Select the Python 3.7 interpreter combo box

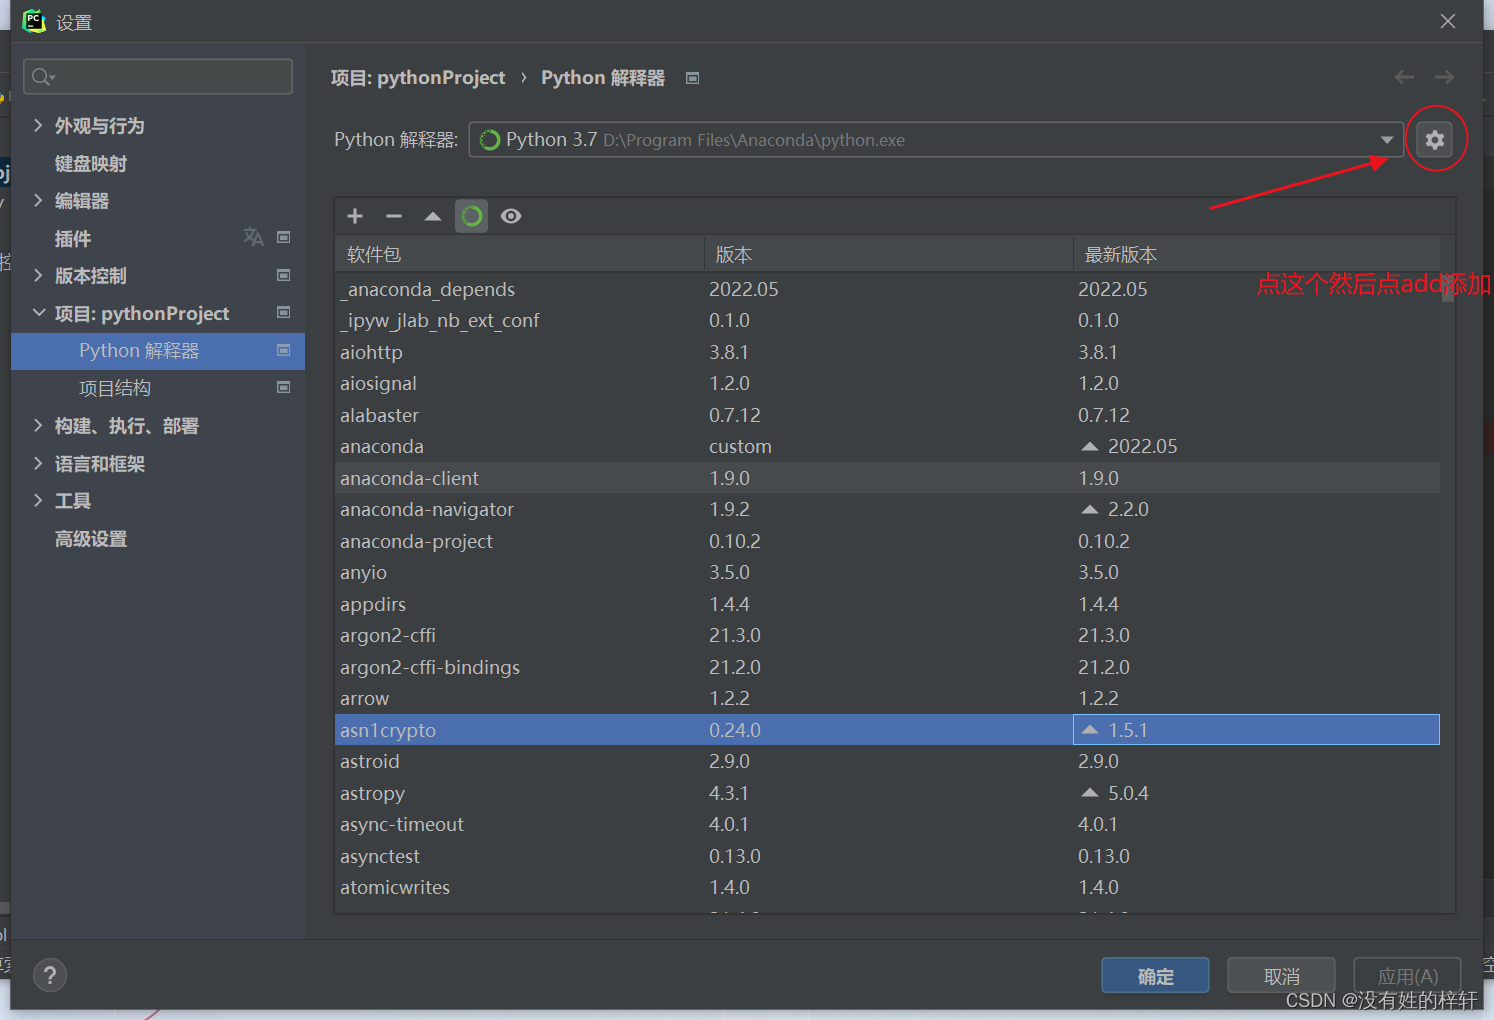[936, 140]
